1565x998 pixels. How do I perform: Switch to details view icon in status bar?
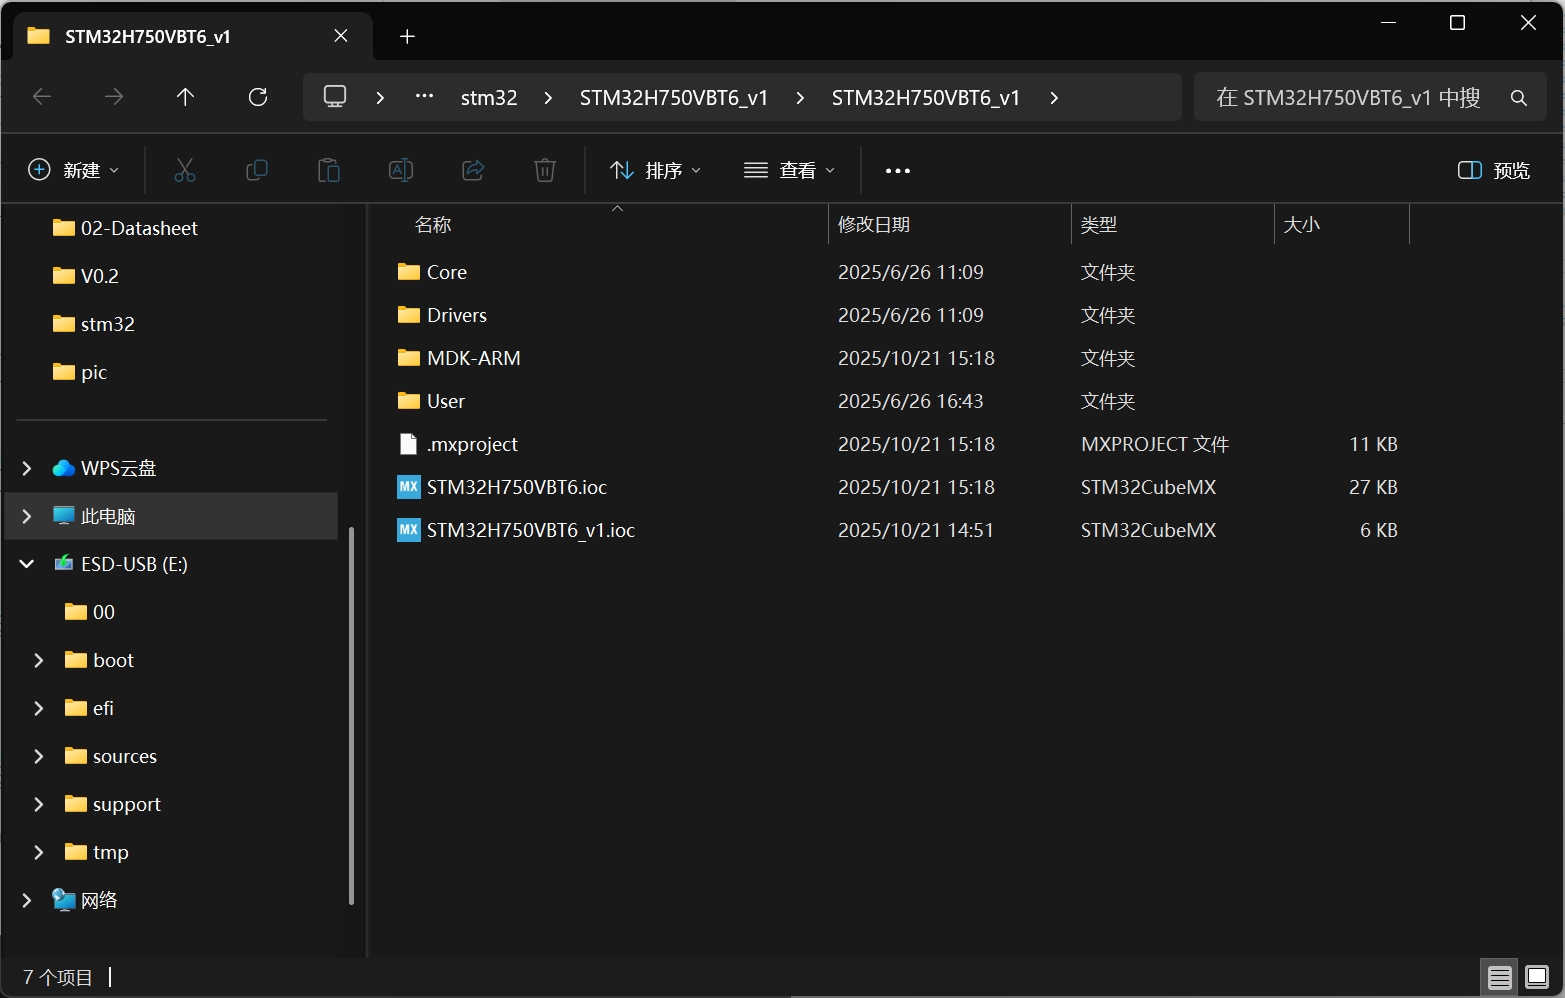tap(1499, 977)
